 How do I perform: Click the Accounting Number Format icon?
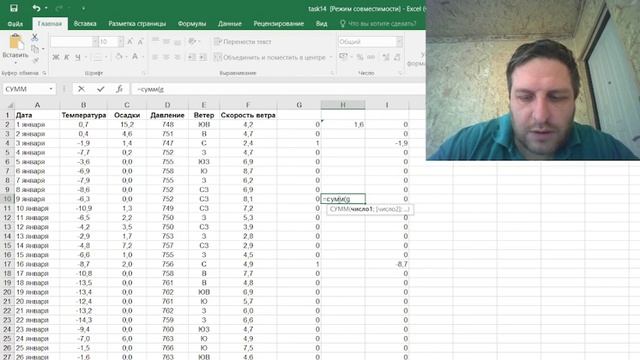click(x=343, y=57)
